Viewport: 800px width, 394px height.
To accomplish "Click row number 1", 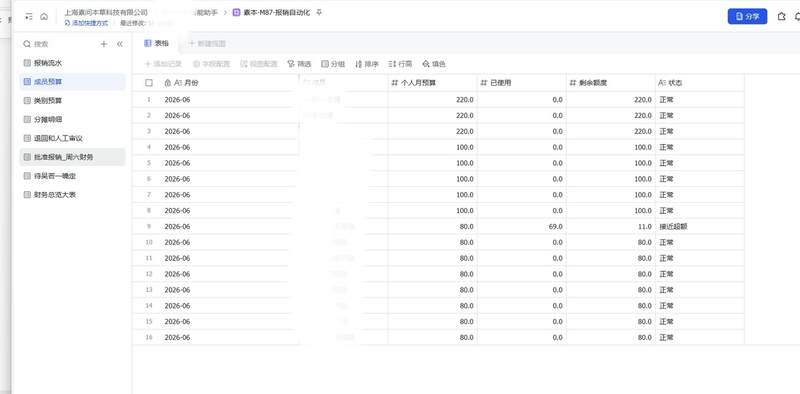I will pyautogui.click(x=148, y=100).
